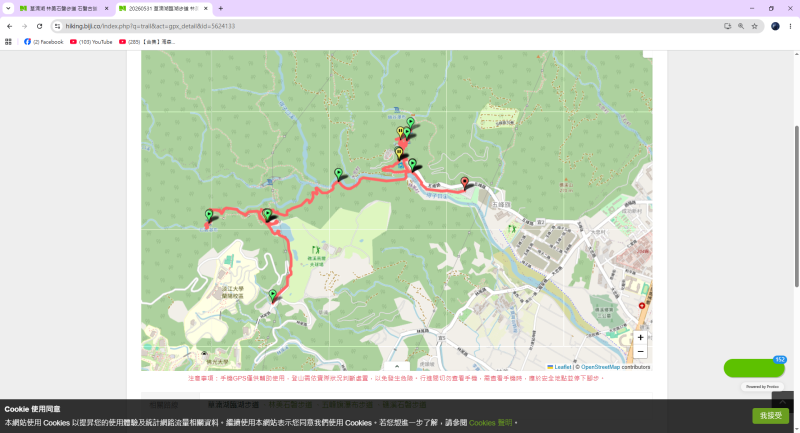Open the Leaflet attribution link

559,367
